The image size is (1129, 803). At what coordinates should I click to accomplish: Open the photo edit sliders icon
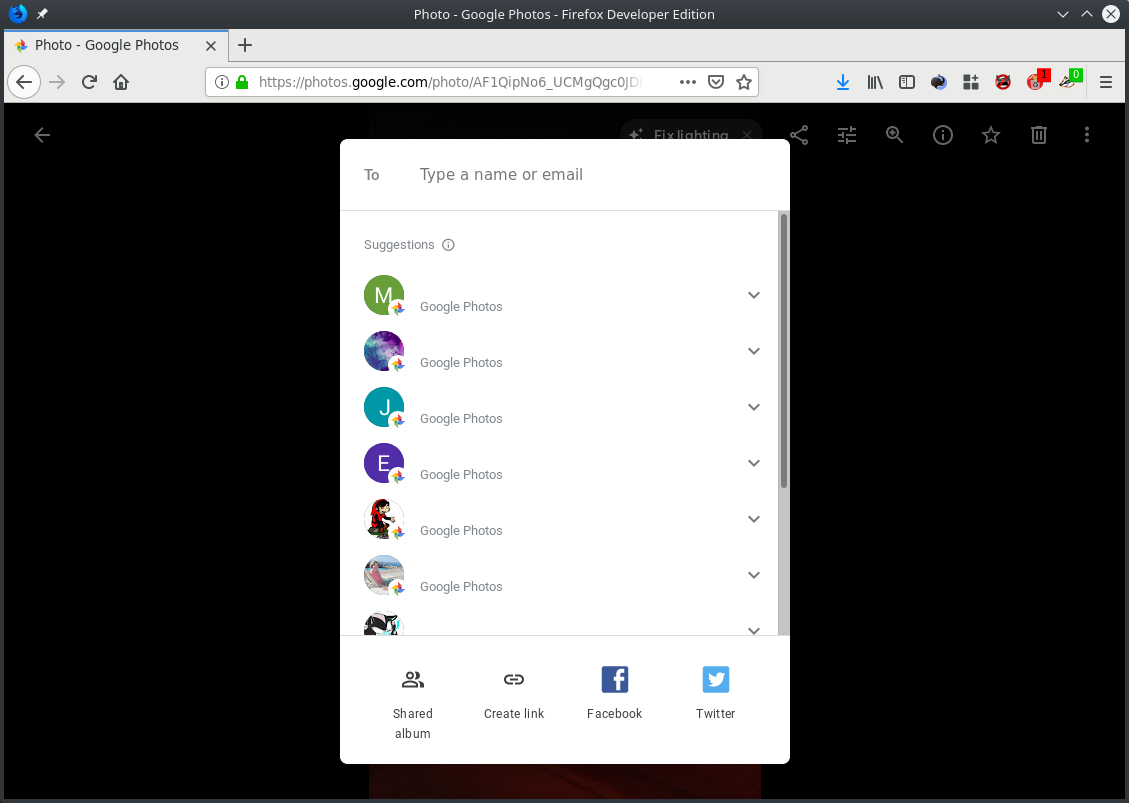point(847,135)
